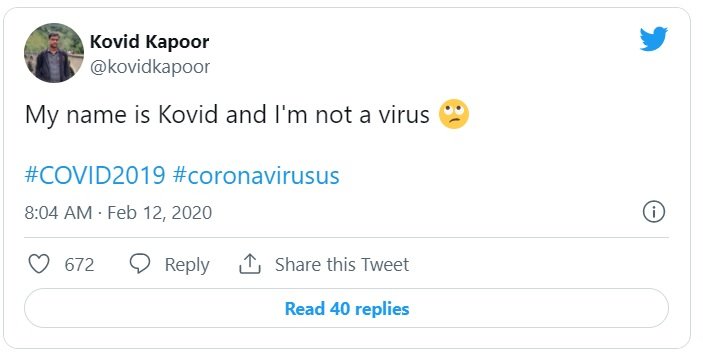This screenshot has width=703, height=364.
Task: Open the Kovid Kapoor display name
Action: (x=149, y=42)
